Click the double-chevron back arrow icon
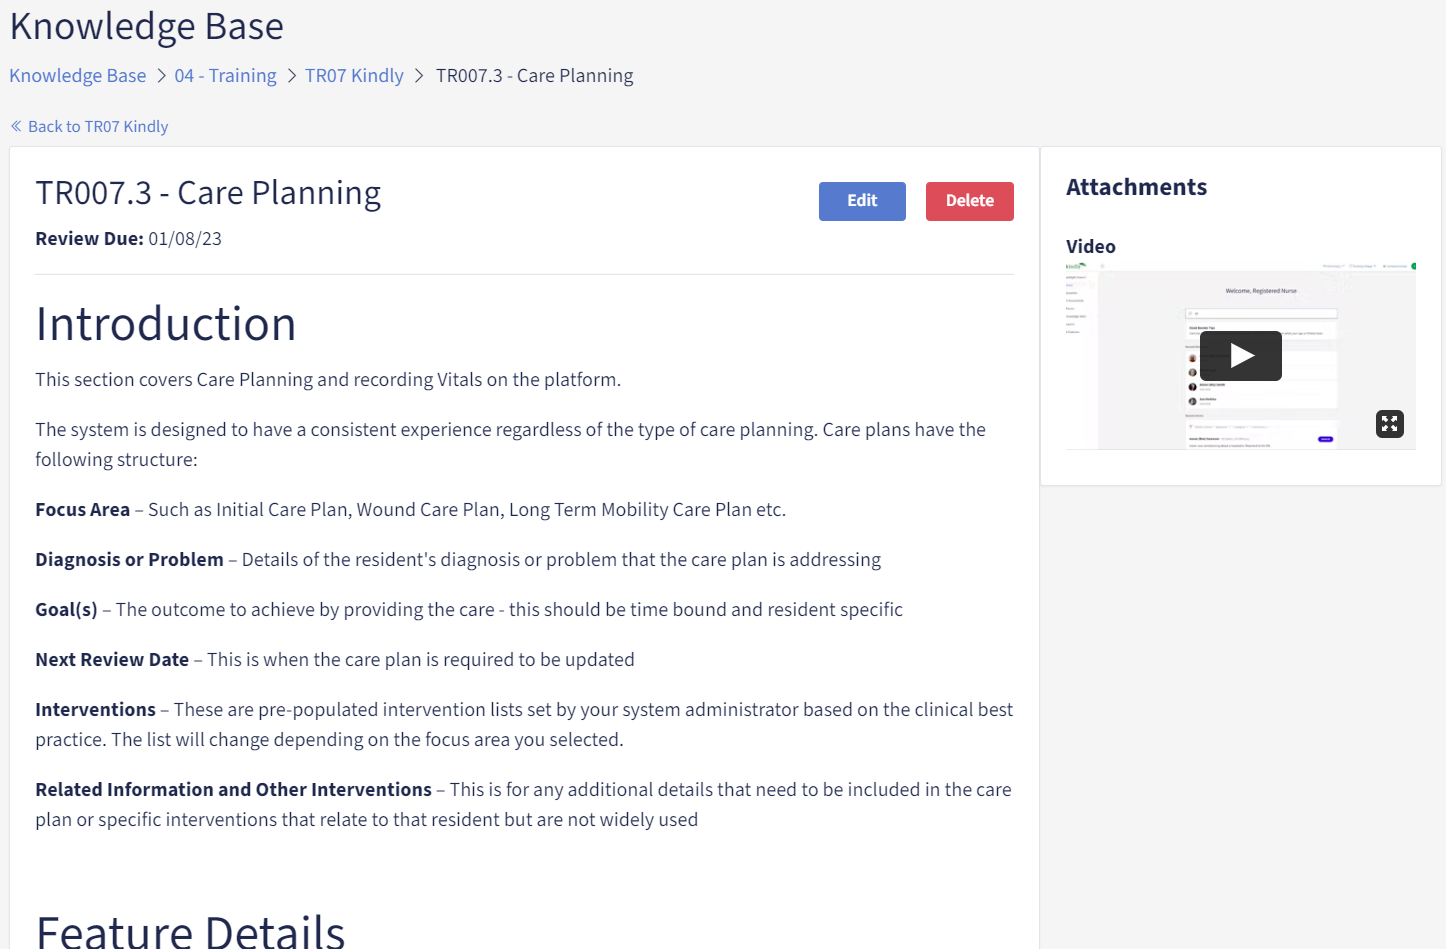The width and height of the screenshot is (1446, 949). tap(16, 126)
